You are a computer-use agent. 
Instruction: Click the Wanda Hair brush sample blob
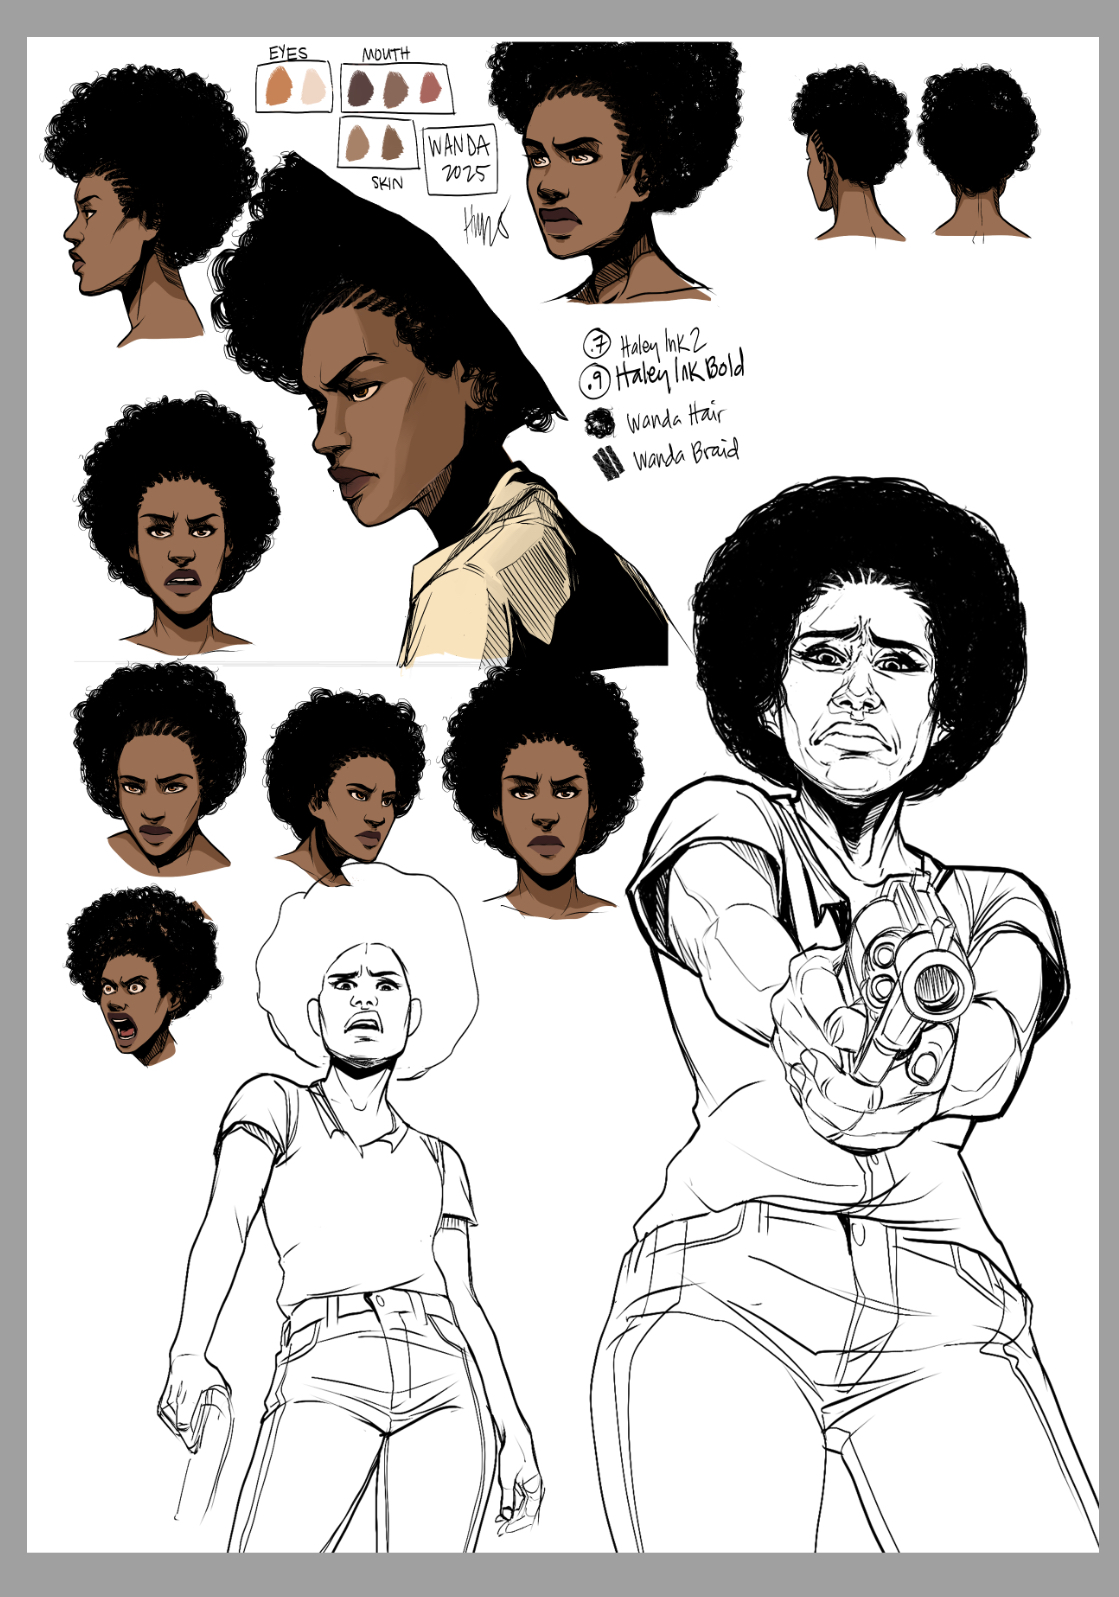[x=600, y=423]
